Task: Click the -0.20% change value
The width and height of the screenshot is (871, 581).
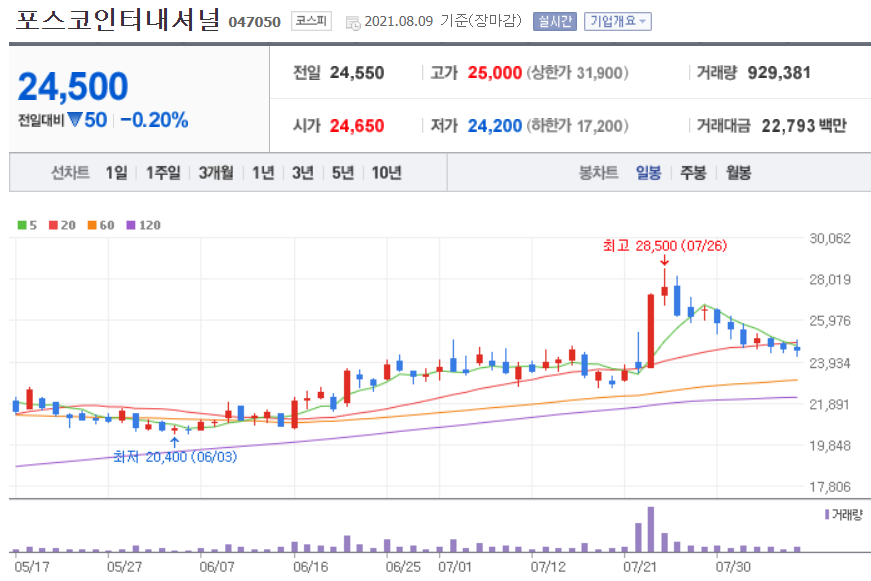Action: click(154, 120)
